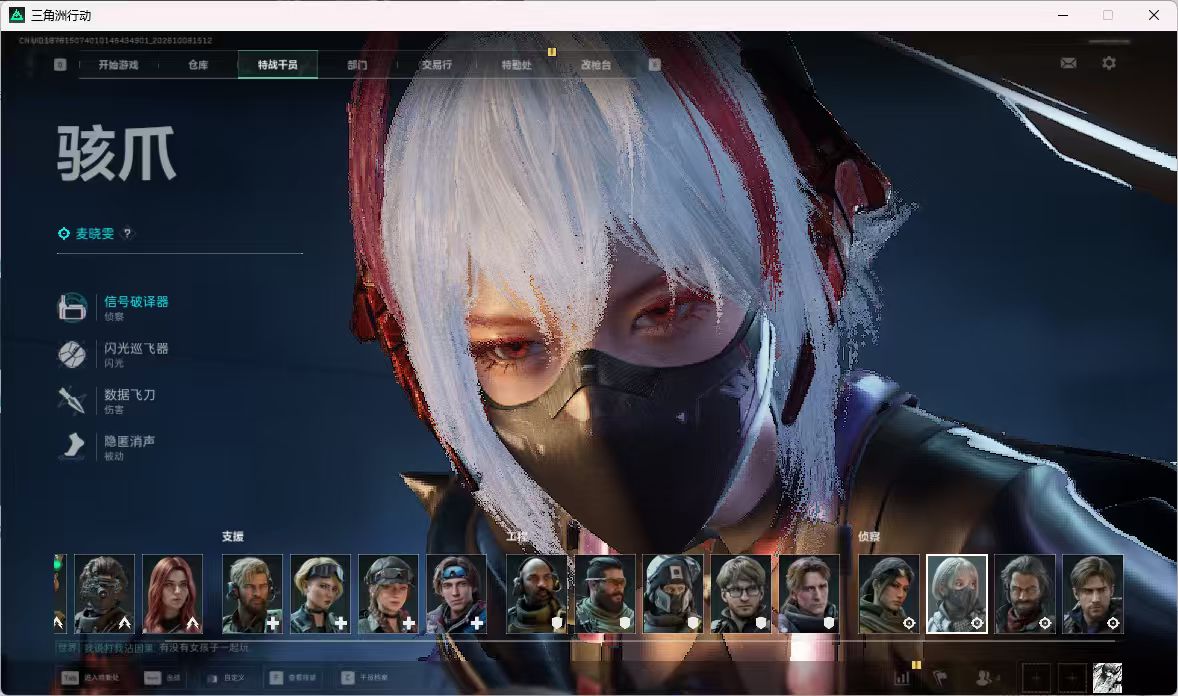Select the 数据飞刀 knife skill icon
This screenshot has width=1178, height=696.
(72, 400)
